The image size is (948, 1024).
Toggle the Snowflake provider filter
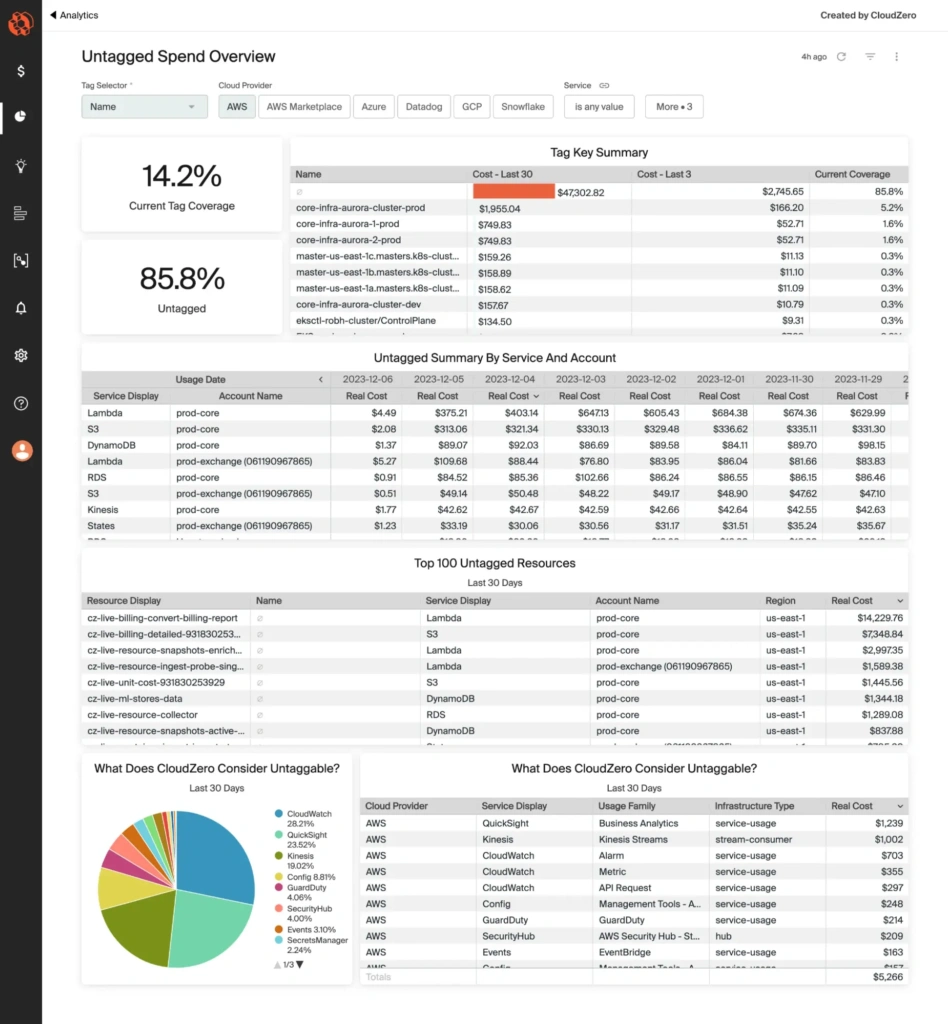[x=522, y=106]
